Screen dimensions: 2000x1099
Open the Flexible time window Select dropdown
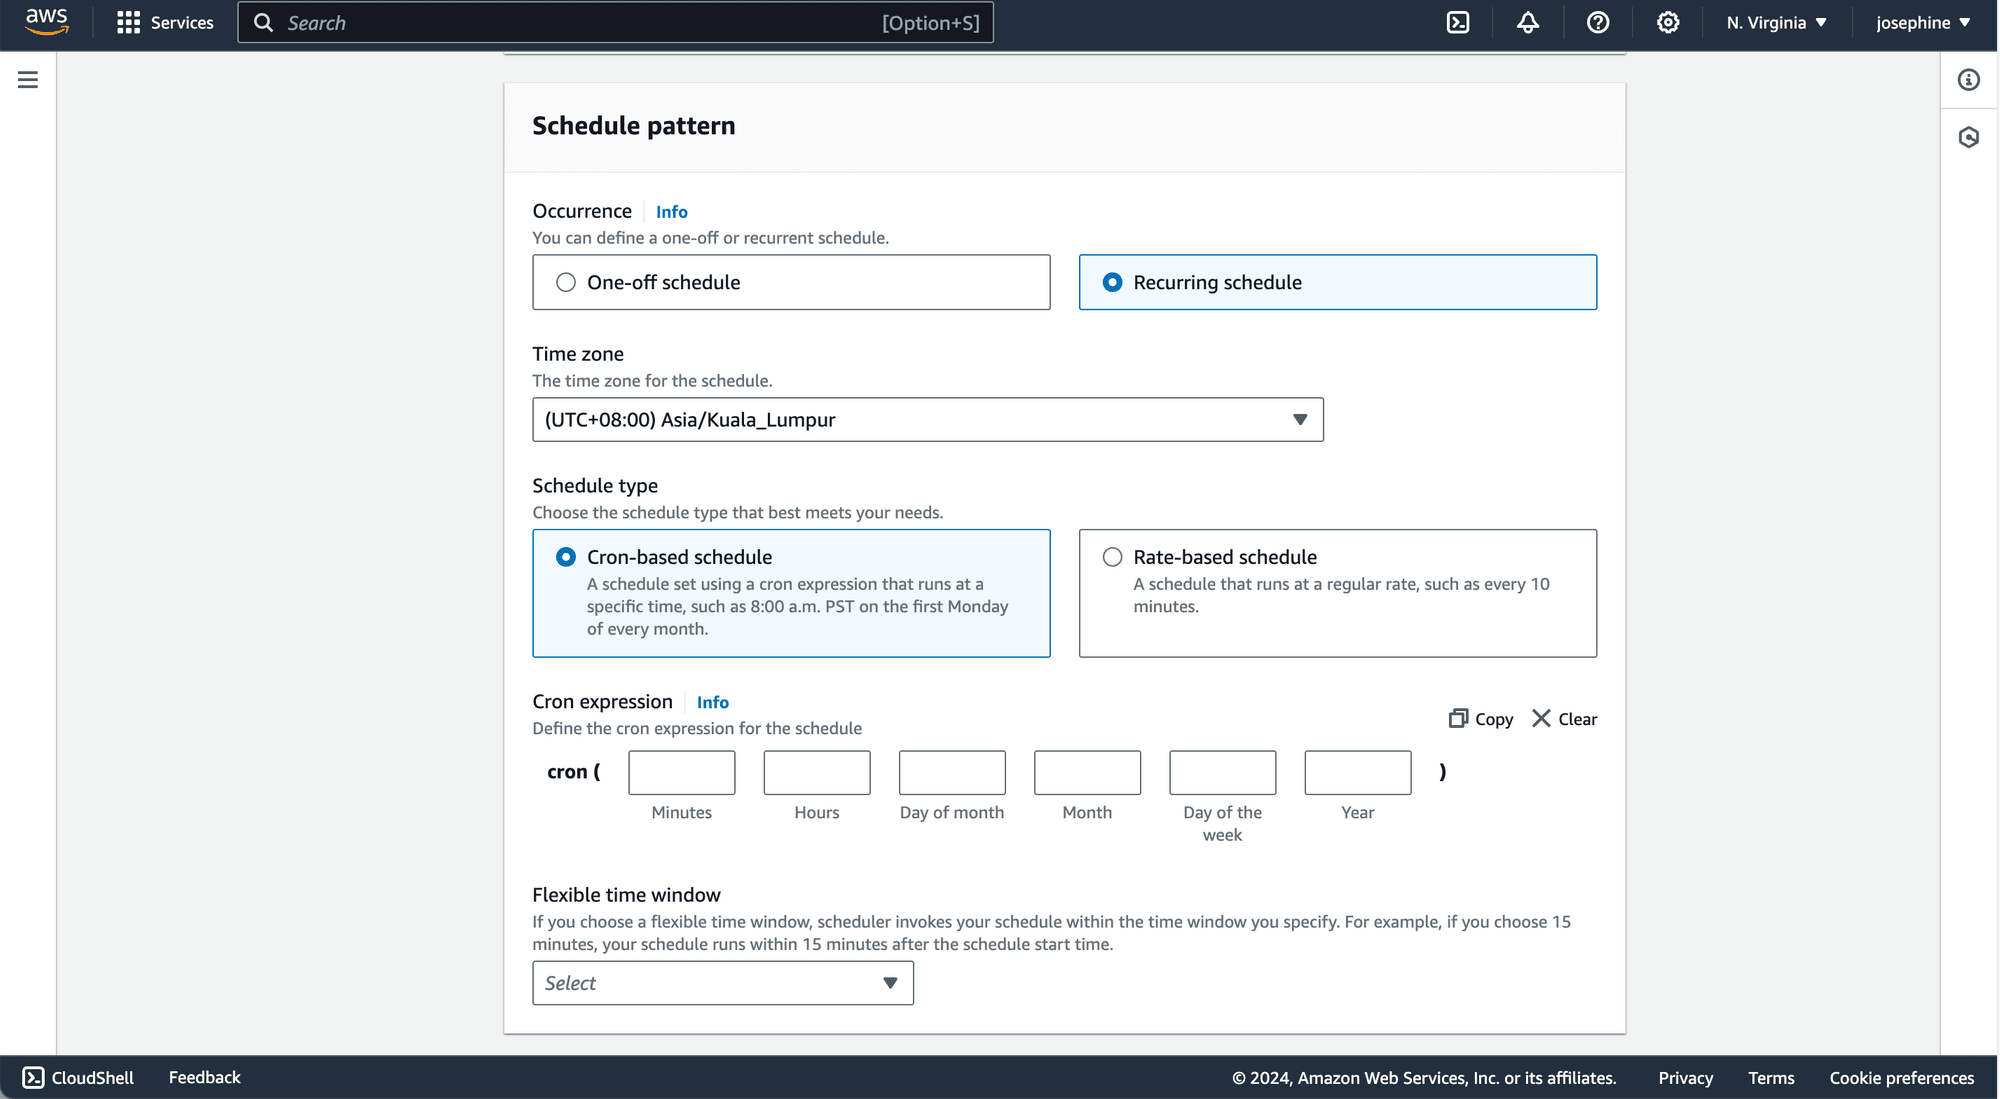pos(723,983)
